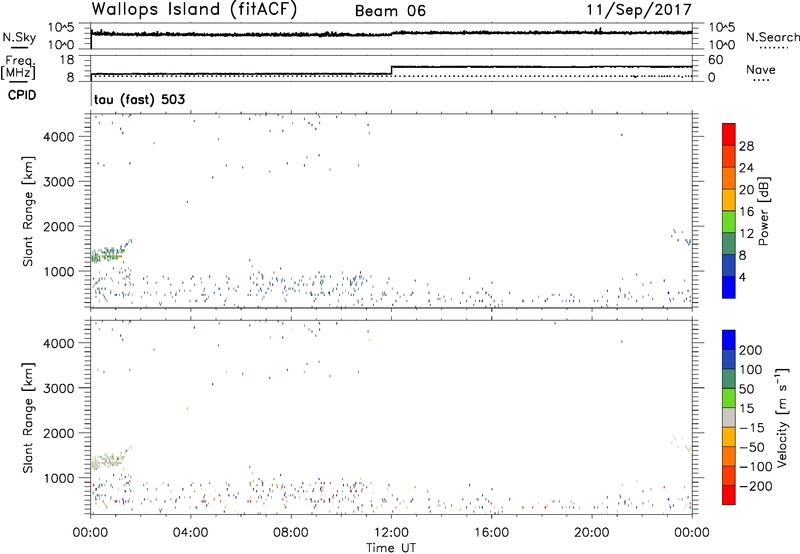This screenshot has width=800, height=554.
Task: Click the '-15' value on the velocity scale
Action: click(x=752, y=428)
